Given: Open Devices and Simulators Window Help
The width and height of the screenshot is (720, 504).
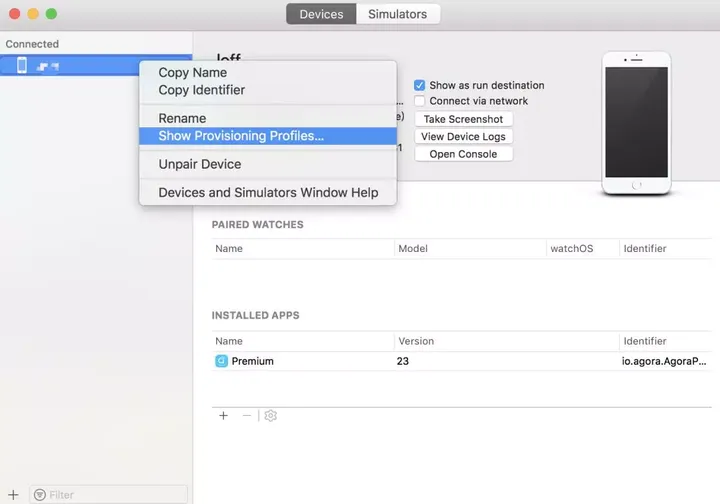Looking at the screenshot, I should pos(268,192).
